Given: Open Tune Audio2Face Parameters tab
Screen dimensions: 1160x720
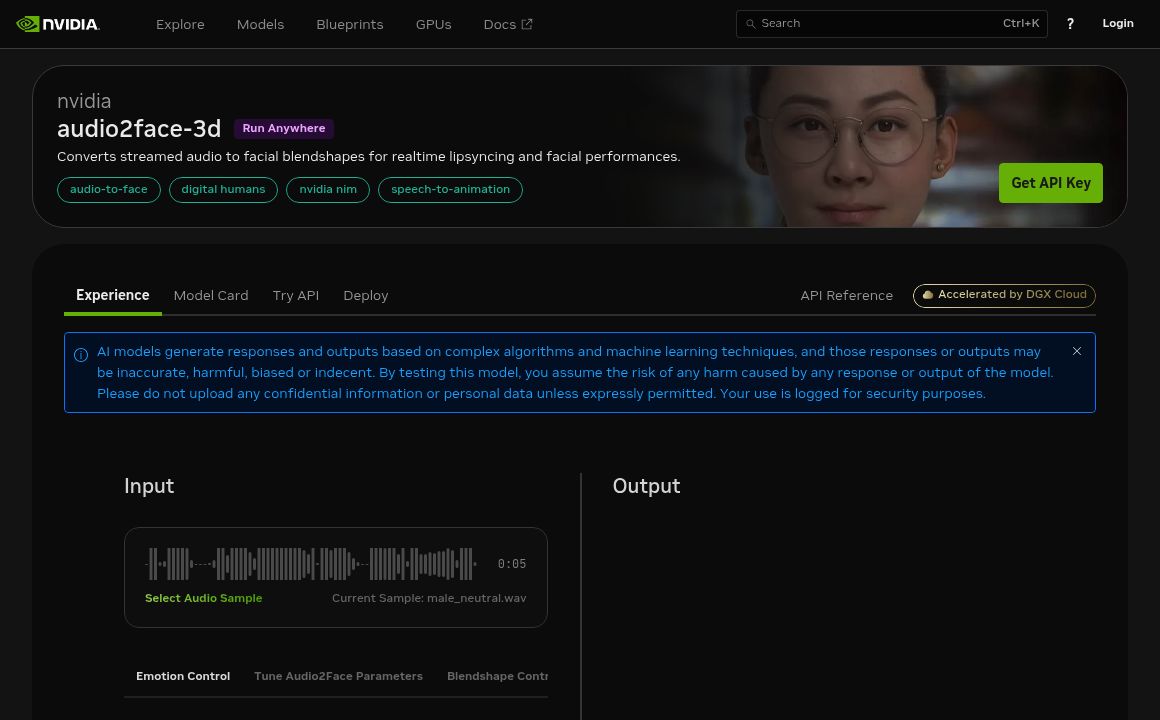Looking at the screenshot, I should point(338,676).
